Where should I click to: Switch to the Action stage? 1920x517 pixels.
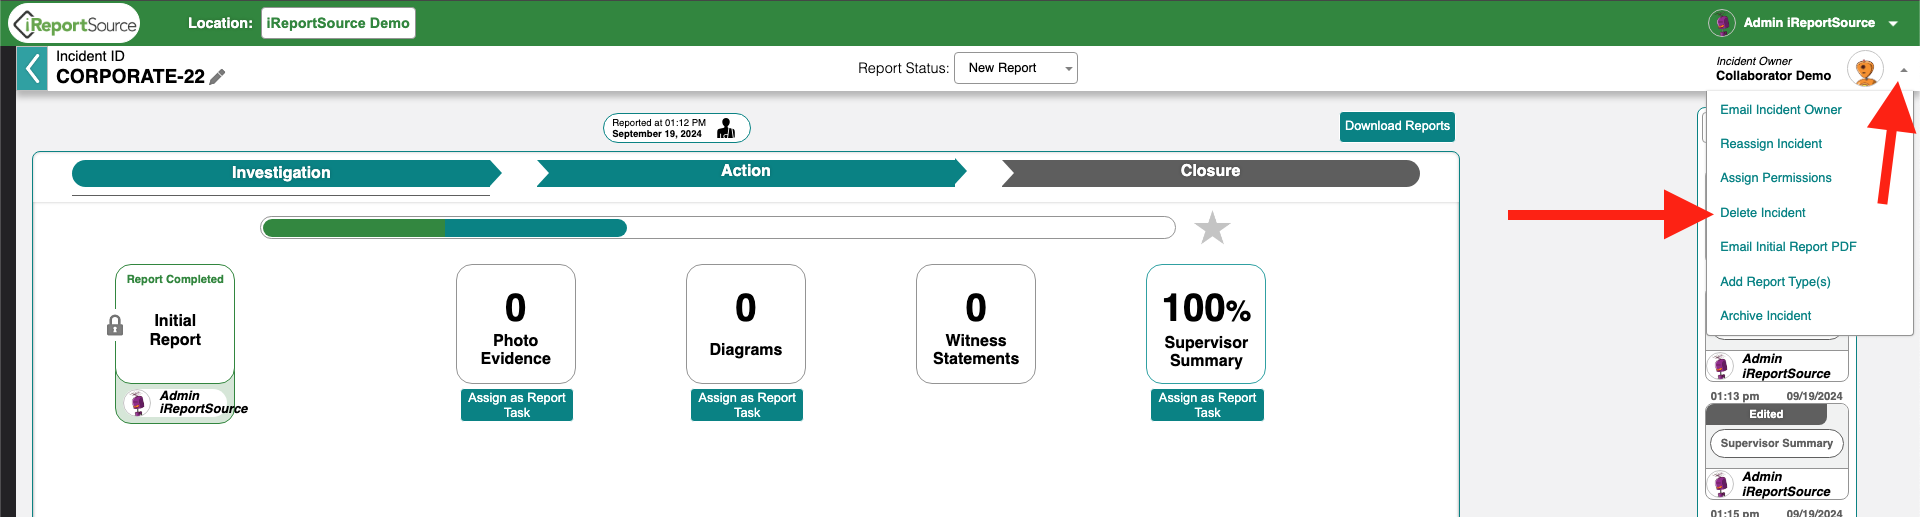tap(751, 172)
